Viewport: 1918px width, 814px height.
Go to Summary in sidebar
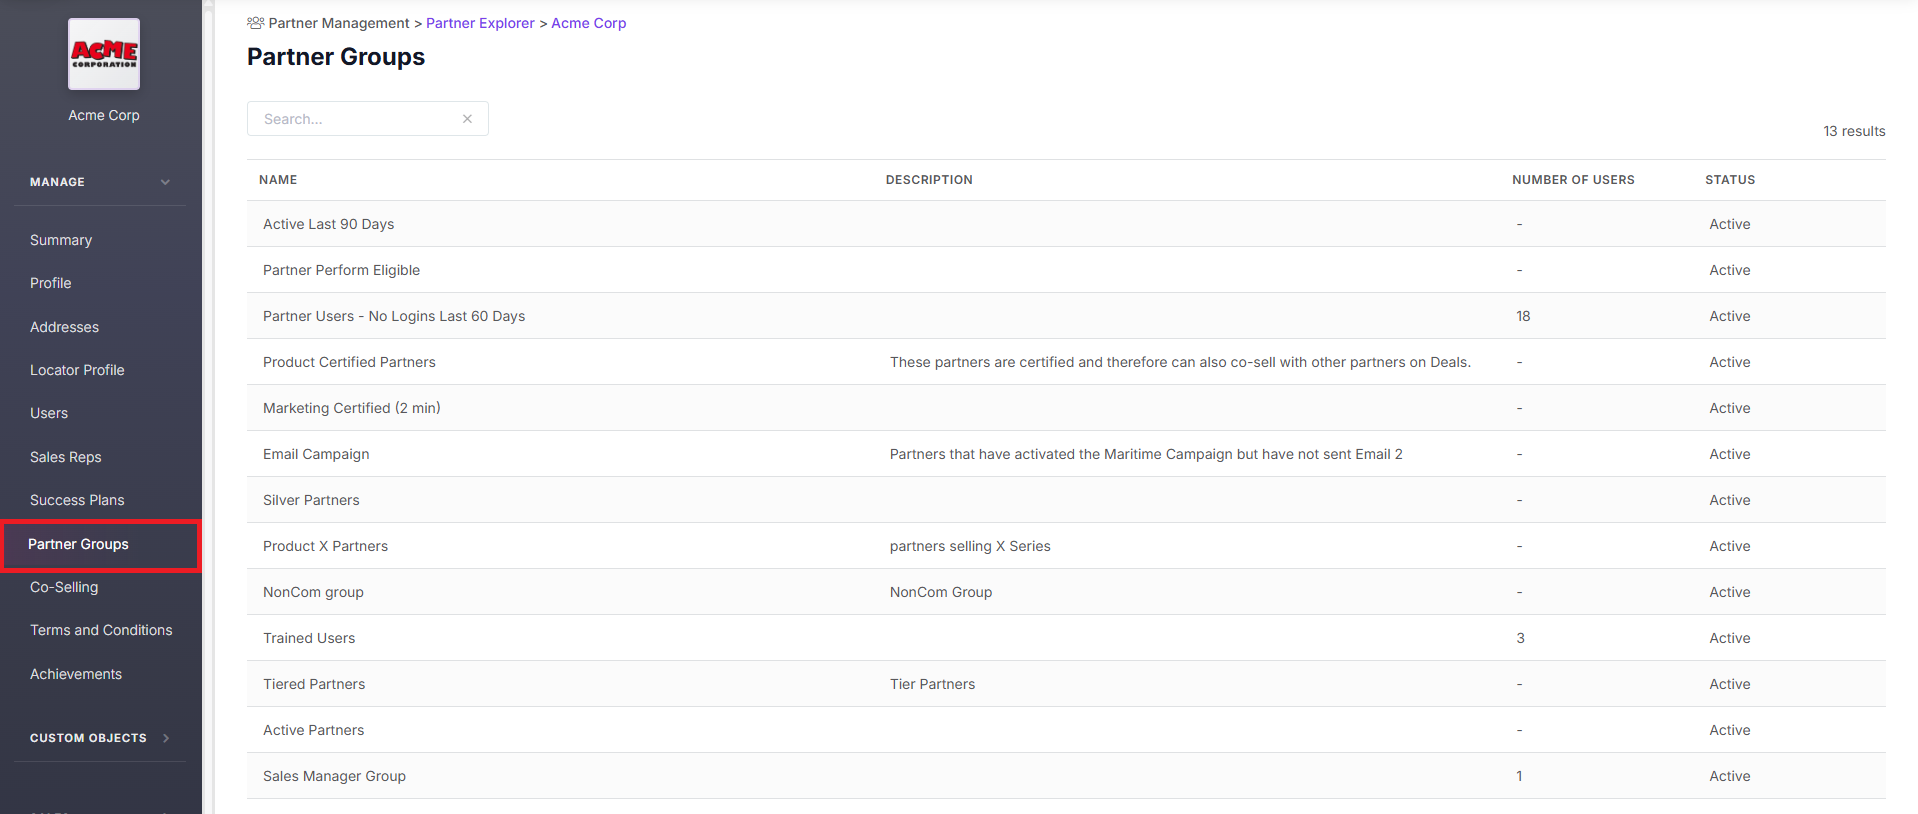[61, 240]
